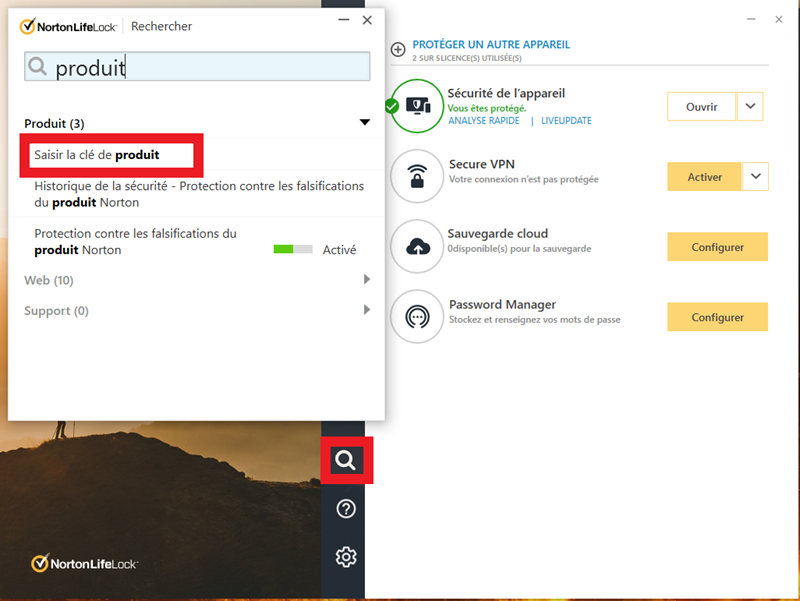Select 'Historique de la sécurité' search result
Viewport: 800px width, 601px height.
(x=199, y=194)
